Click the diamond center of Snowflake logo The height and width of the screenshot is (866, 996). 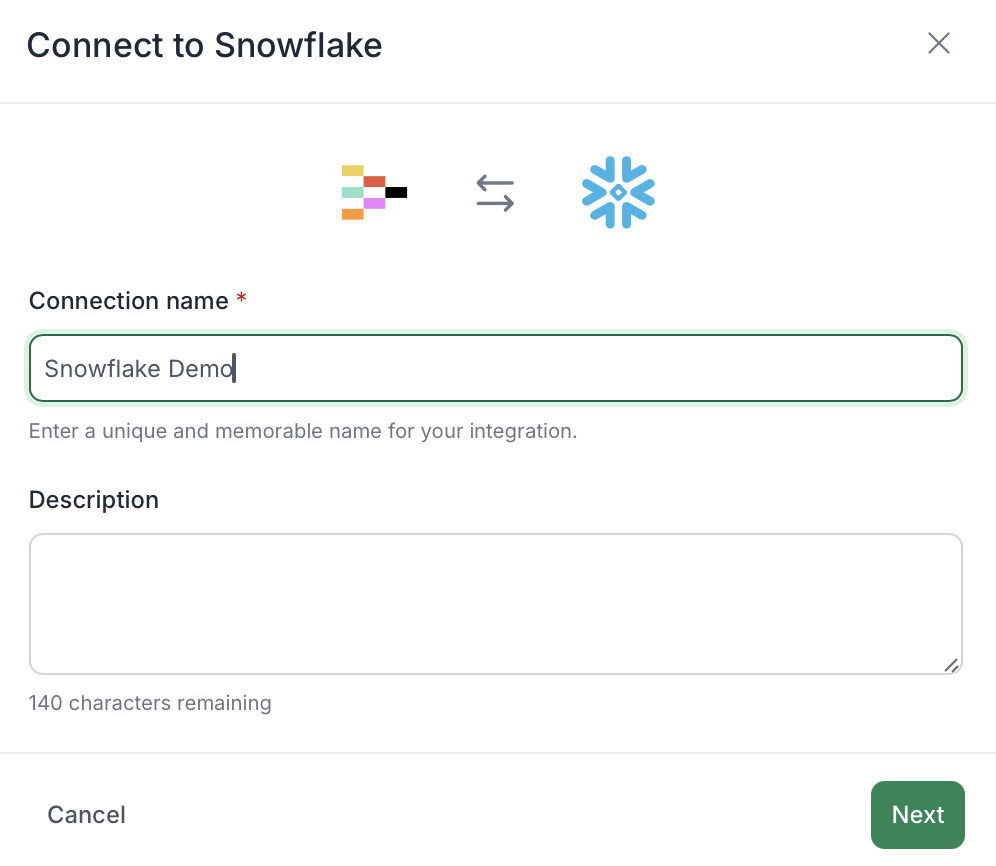point(618,193)
